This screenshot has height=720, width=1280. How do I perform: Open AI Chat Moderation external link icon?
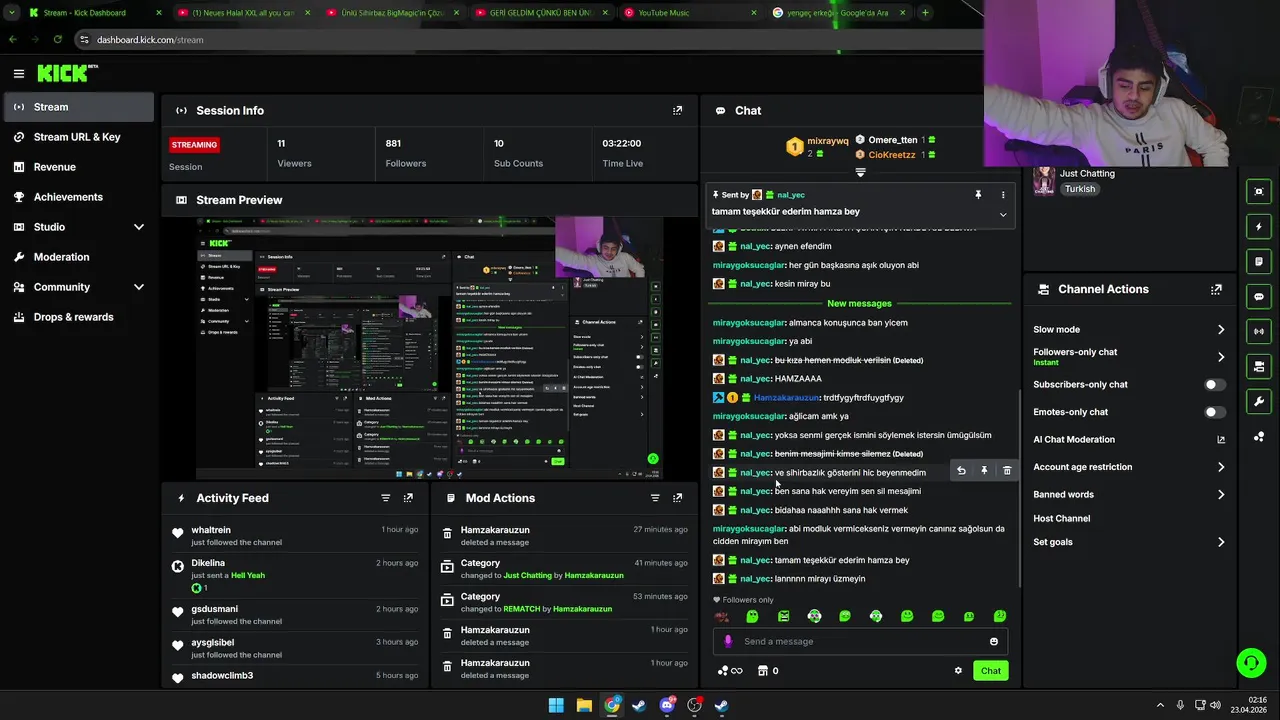[x=1221, y=439]
